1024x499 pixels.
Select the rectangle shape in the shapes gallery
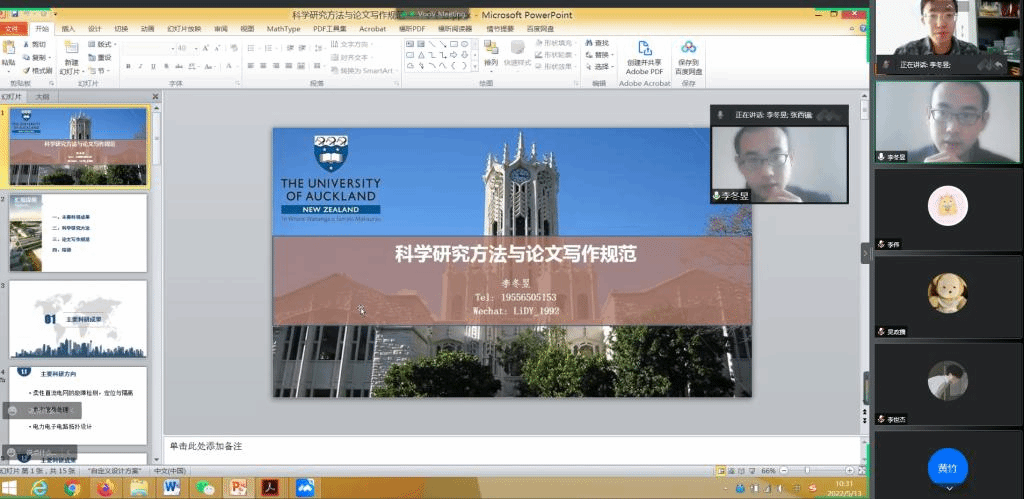[453, 44]
